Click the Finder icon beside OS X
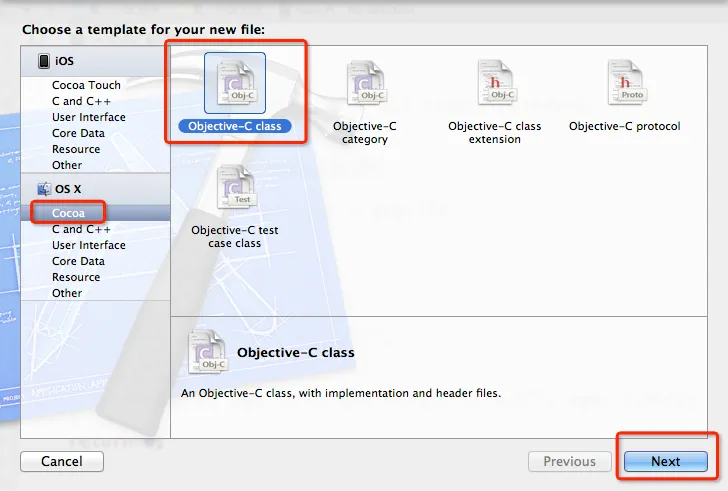728x491 pixels. coord(44,189)
